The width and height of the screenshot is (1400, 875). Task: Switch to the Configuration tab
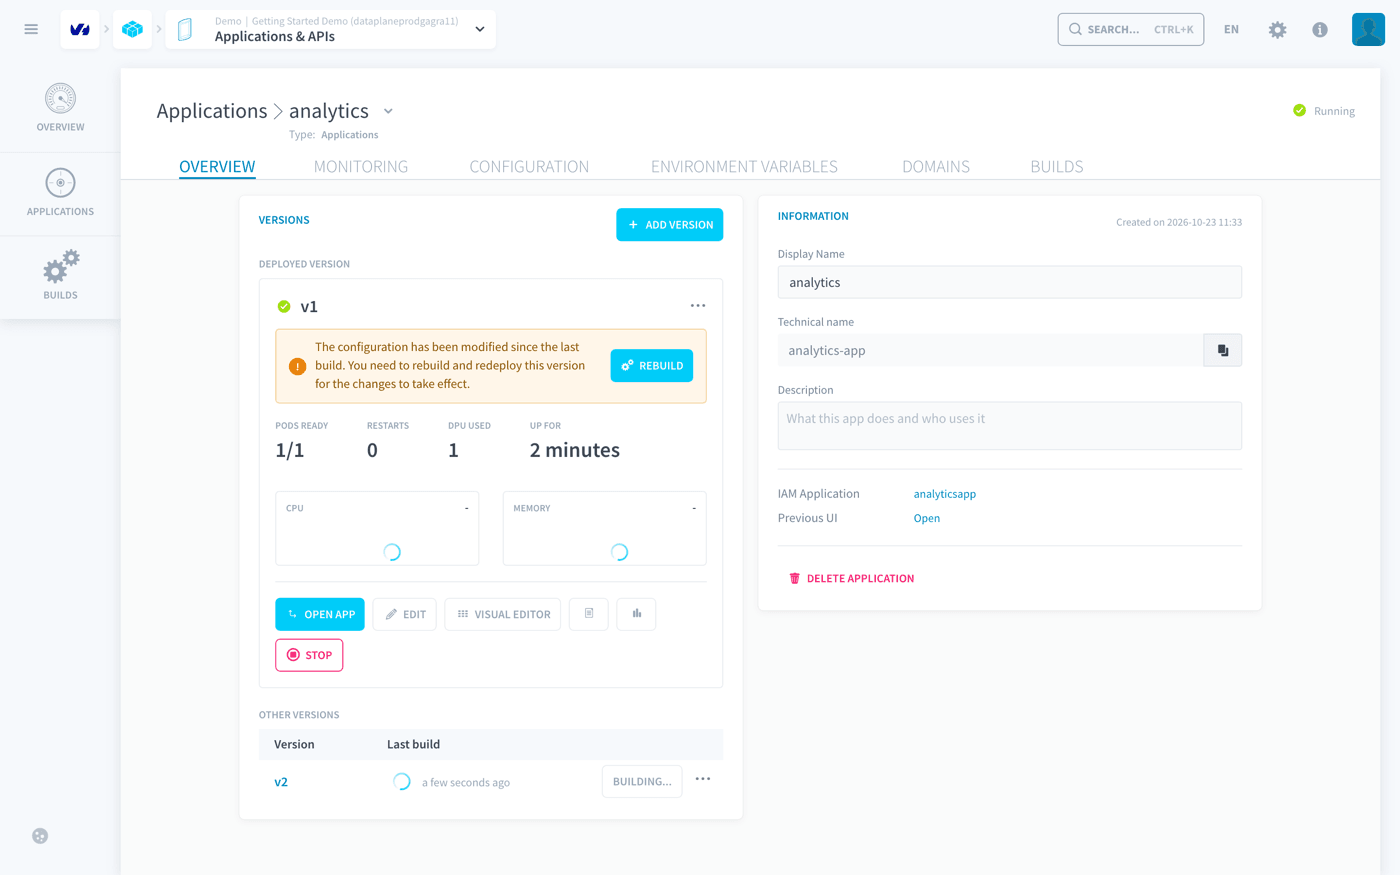(529, 167)
